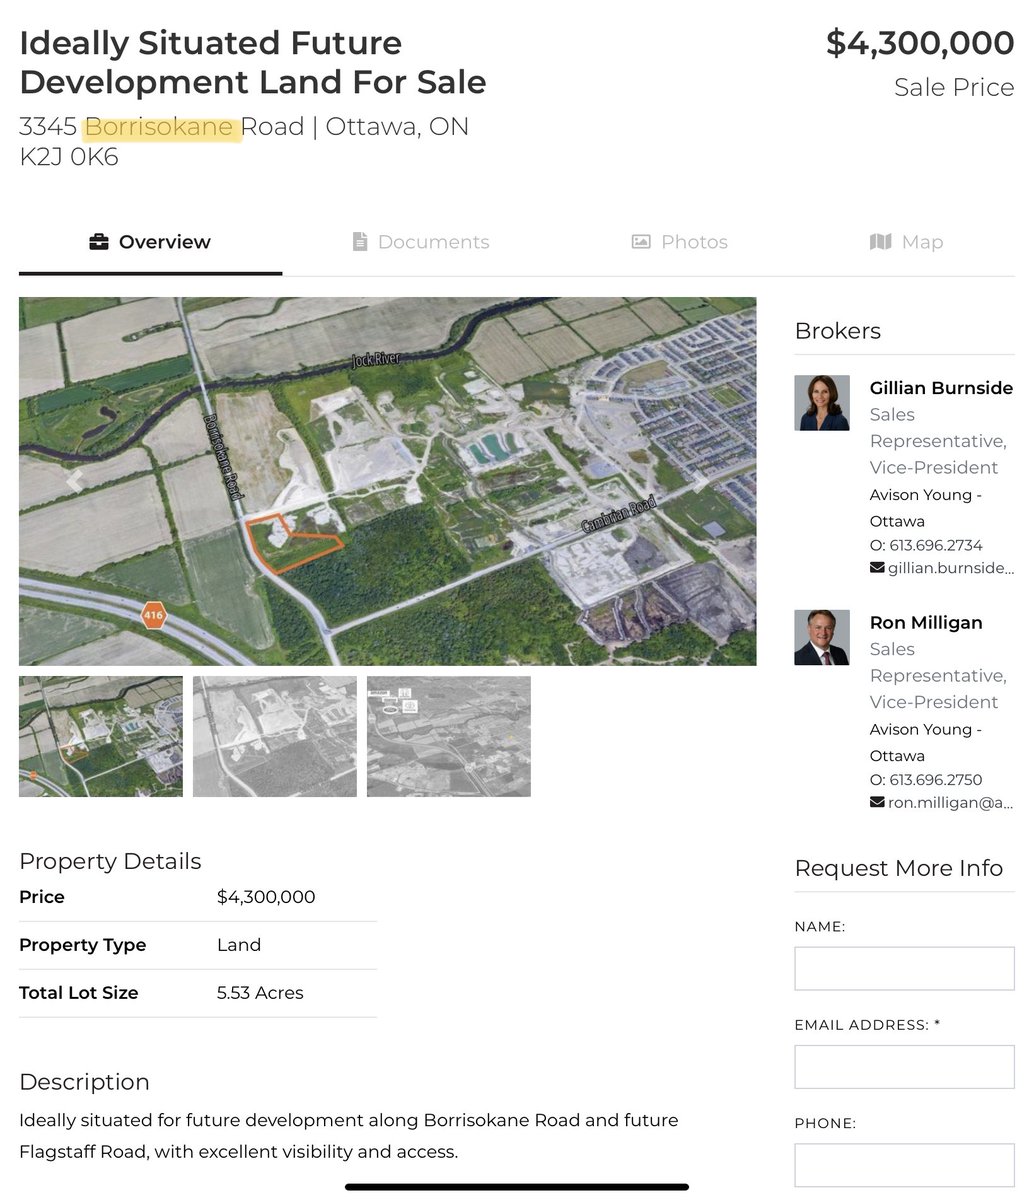
Task: Click the postal code K2J 0K6
Action: click(69, 157)
